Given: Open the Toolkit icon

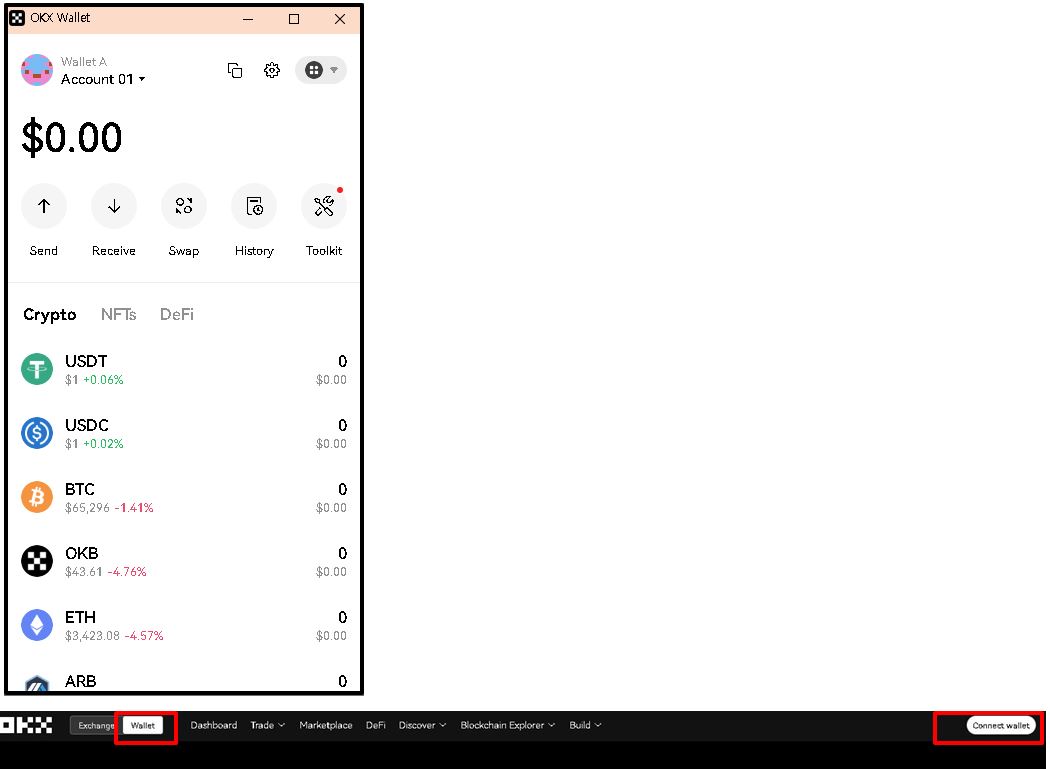Looking at the screenshot, I should click(x=324, y=206).
